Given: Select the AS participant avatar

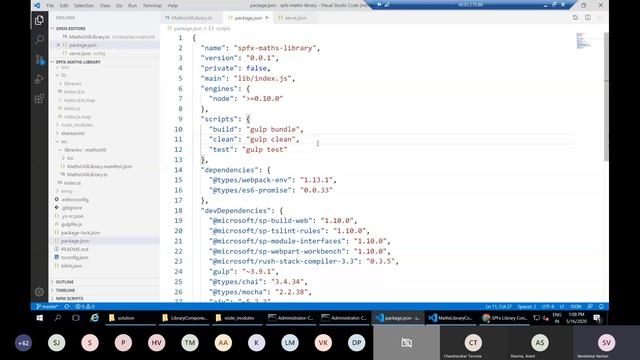Looking at the screenshot, I should point(540,342).
